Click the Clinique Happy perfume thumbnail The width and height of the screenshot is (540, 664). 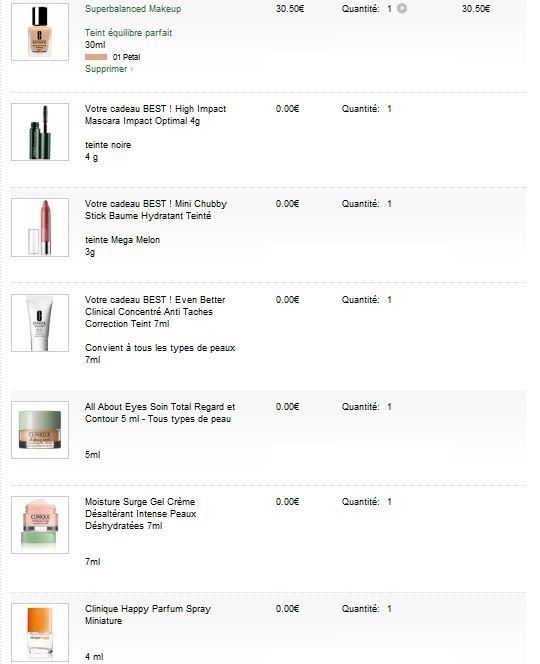click(40, 632)
